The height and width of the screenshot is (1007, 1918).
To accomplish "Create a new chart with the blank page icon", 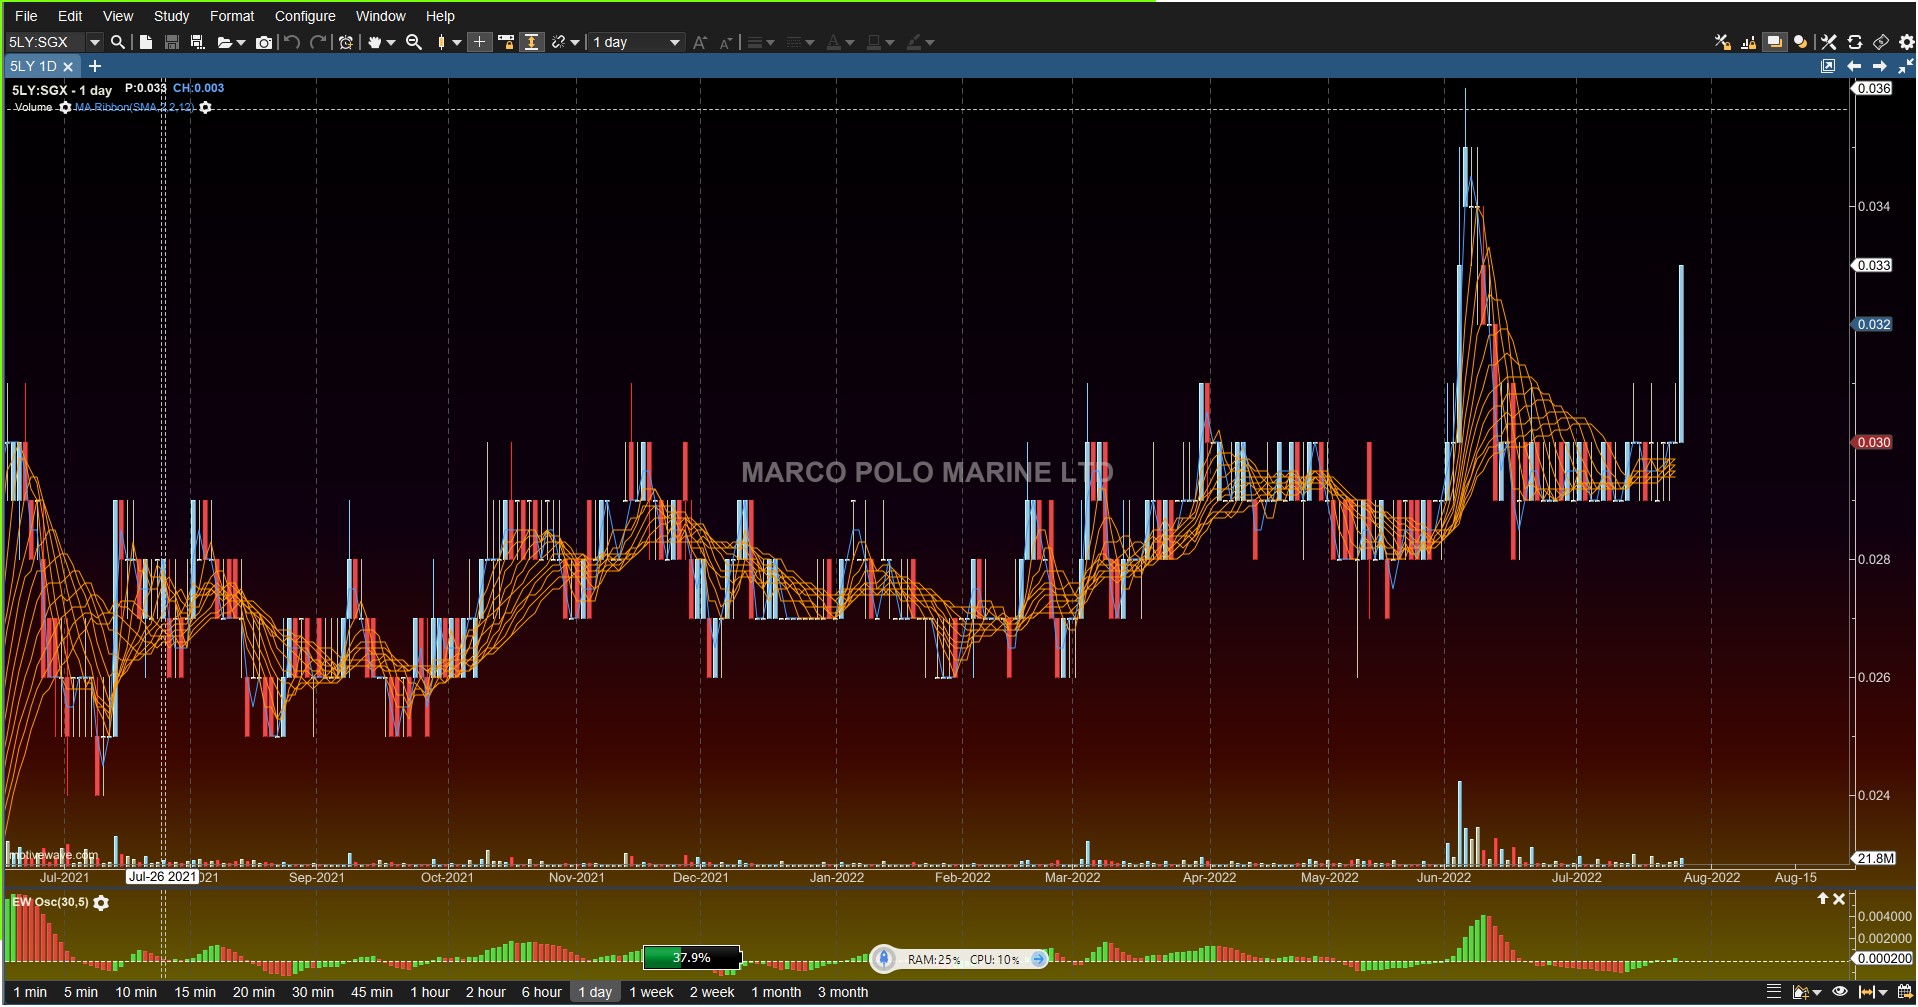I will pos(146,42).
